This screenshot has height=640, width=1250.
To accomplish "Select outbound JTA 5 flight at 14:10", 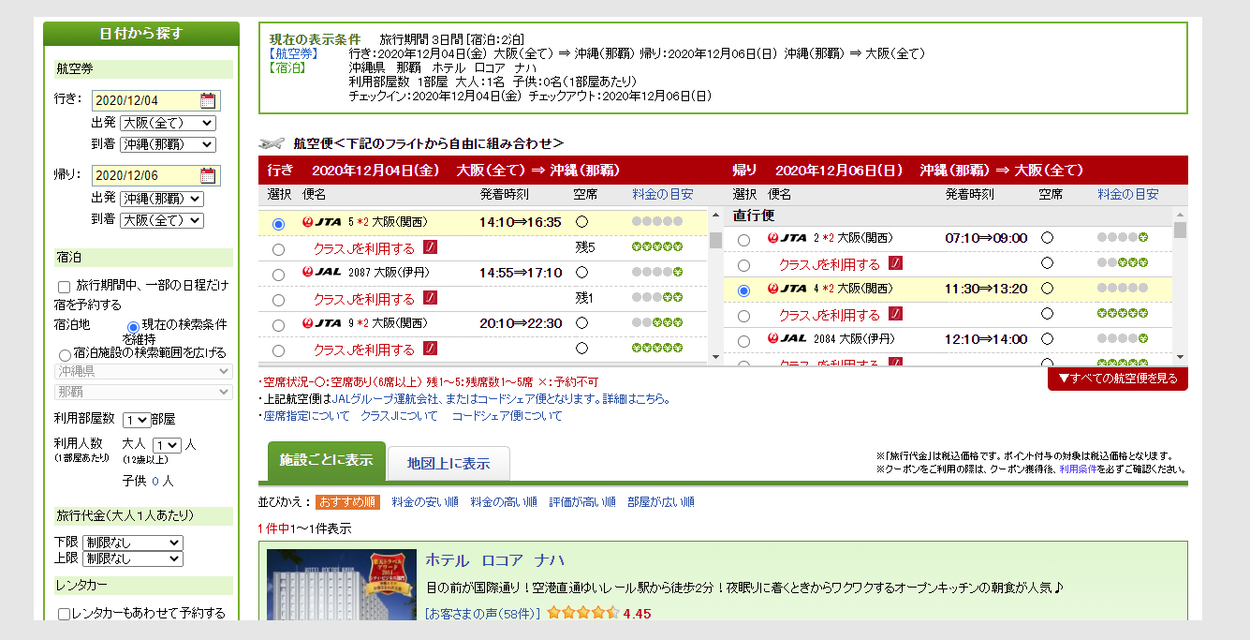I will 278,223.
